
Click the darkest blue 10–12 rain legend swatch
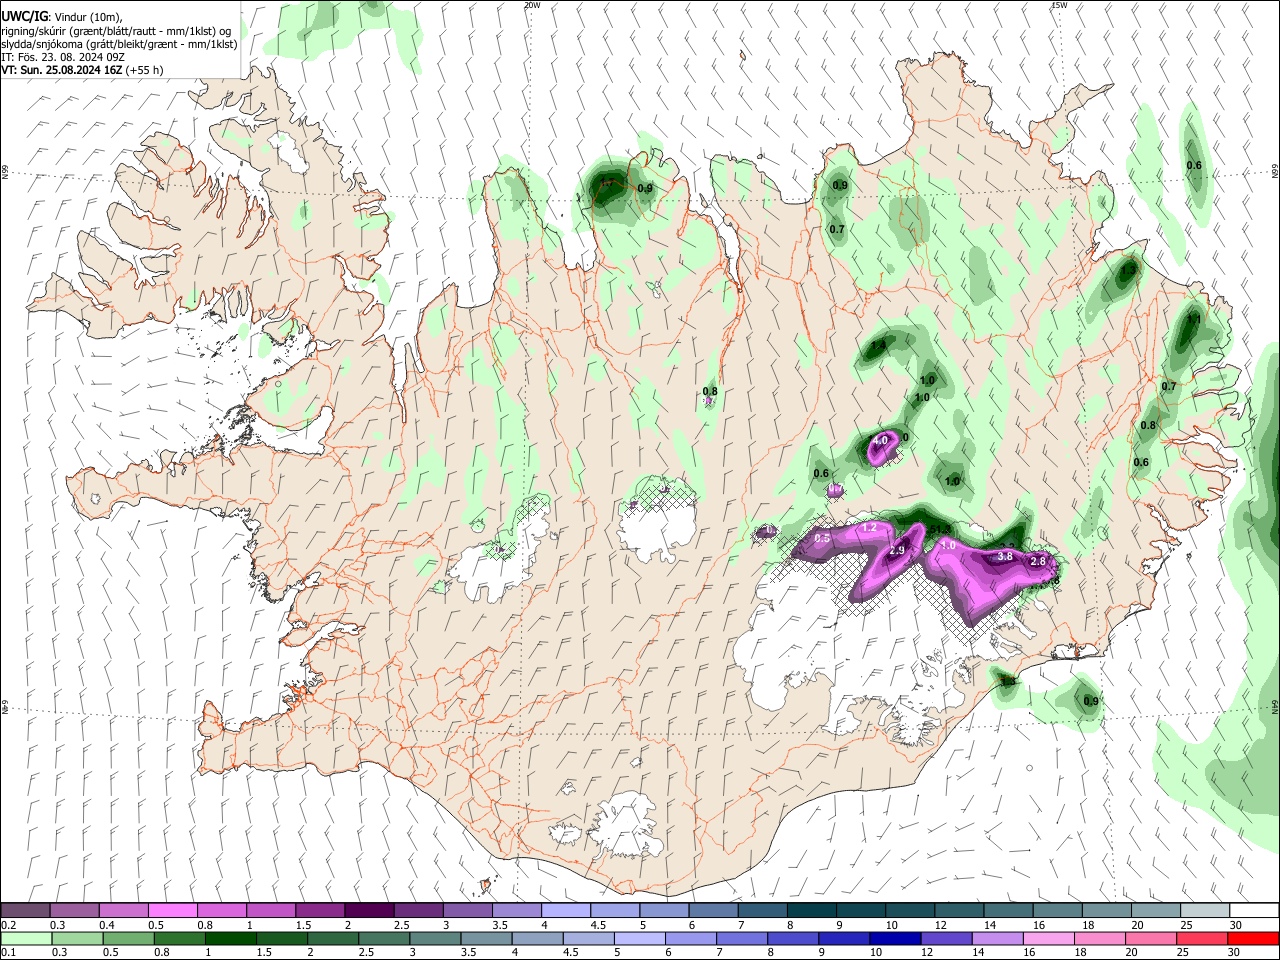[x=894, y=938]
